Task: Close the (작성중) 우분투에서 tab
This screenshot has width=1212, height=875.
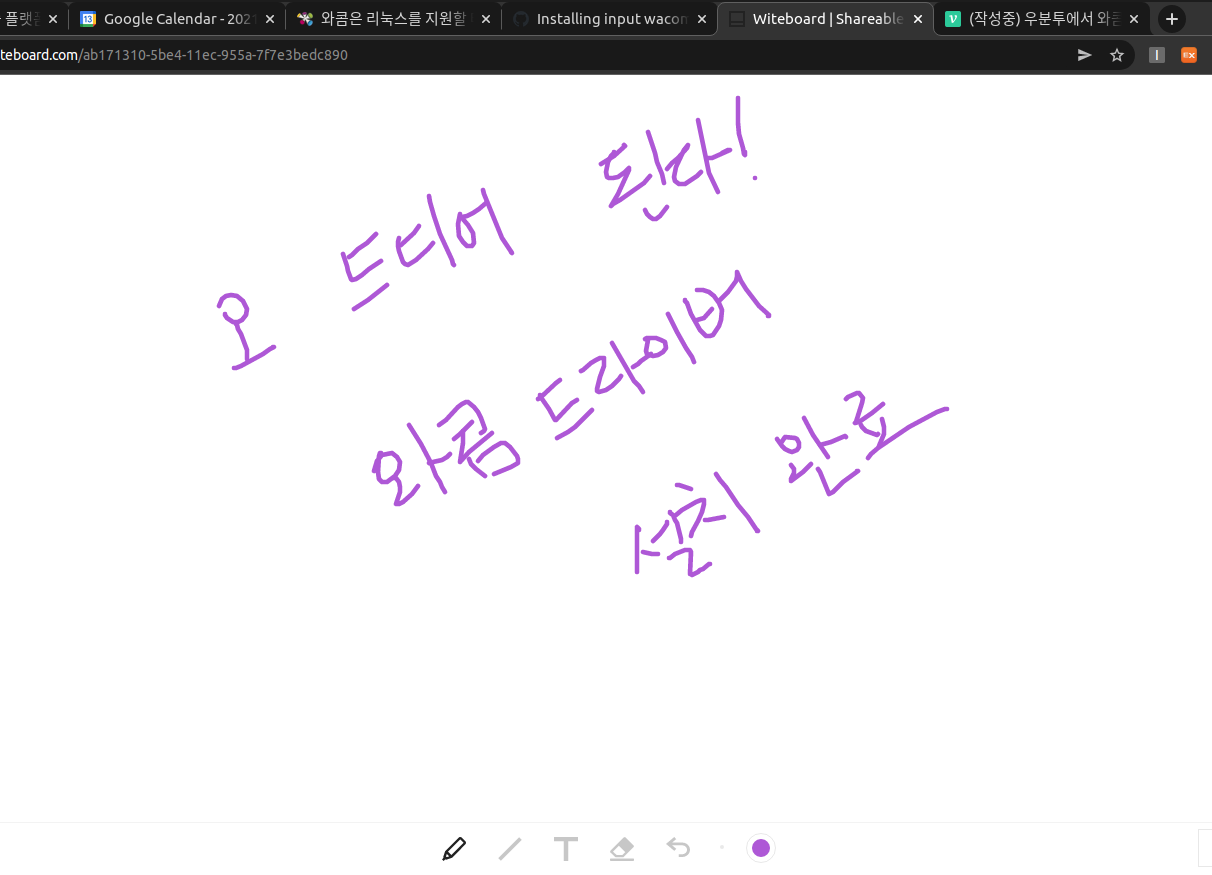Action: [x=1135, y=19]
